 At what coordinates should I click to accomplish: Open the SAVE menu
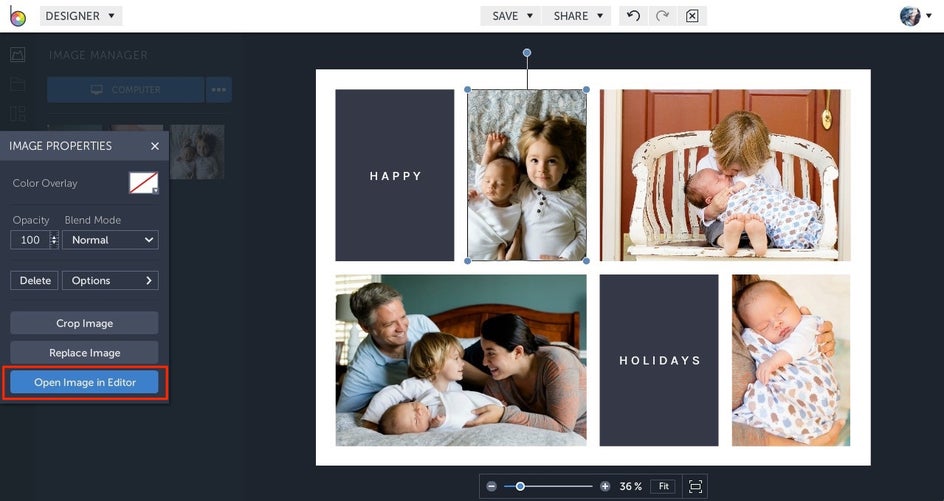click(511, 16)
